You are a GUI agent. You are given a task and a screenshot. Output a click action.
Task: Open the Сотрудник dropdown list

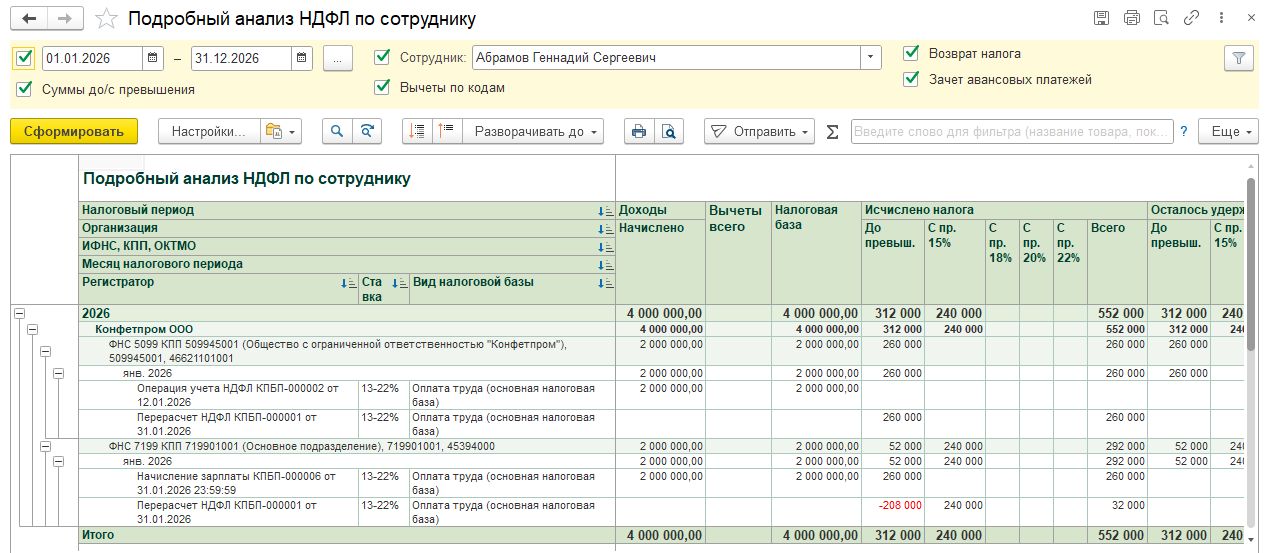(871, 58)
